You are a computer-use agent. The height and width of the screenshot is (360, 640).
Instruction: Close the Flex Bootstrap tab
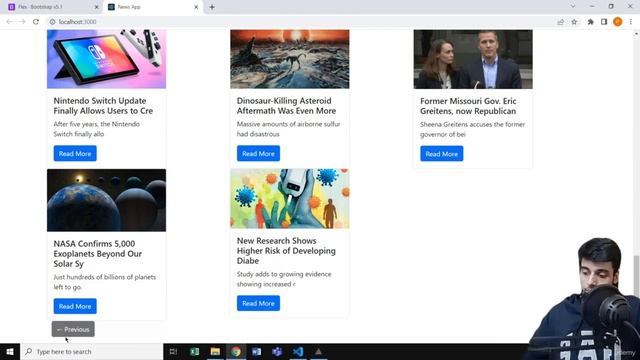point(97,7)
